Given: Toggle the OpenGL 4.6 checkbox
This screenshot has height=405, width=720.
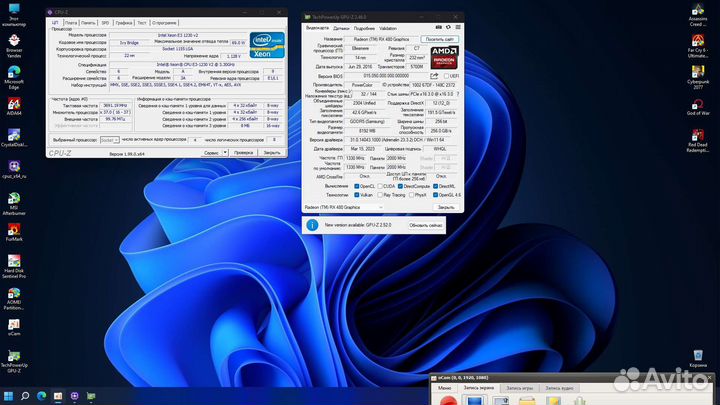Looking at the screenshot, I should (x=435, y=195).
